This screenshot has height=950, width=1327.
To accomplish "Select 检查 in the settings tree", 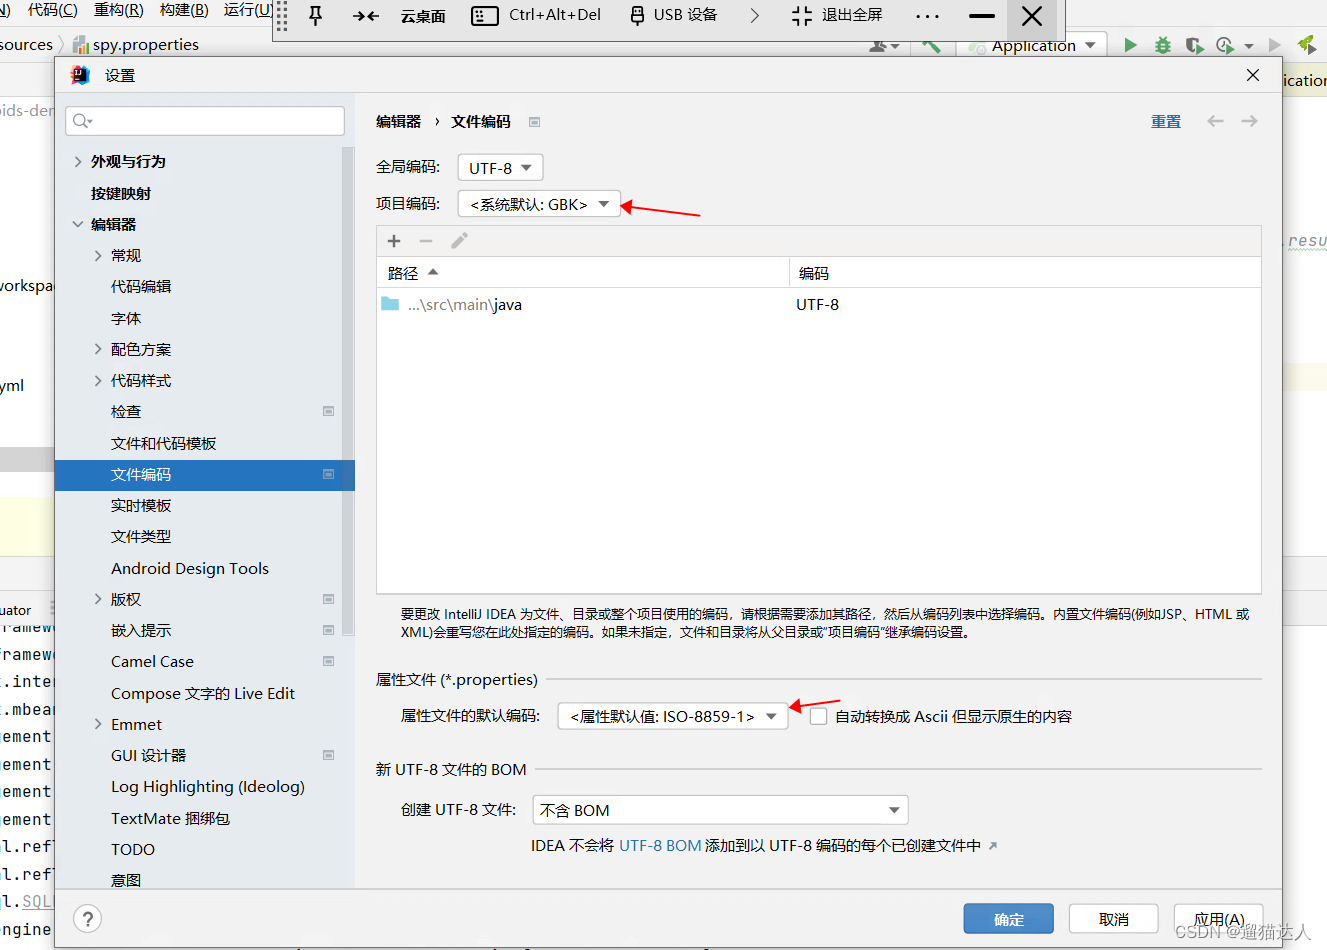I will [x=126, y=411].
